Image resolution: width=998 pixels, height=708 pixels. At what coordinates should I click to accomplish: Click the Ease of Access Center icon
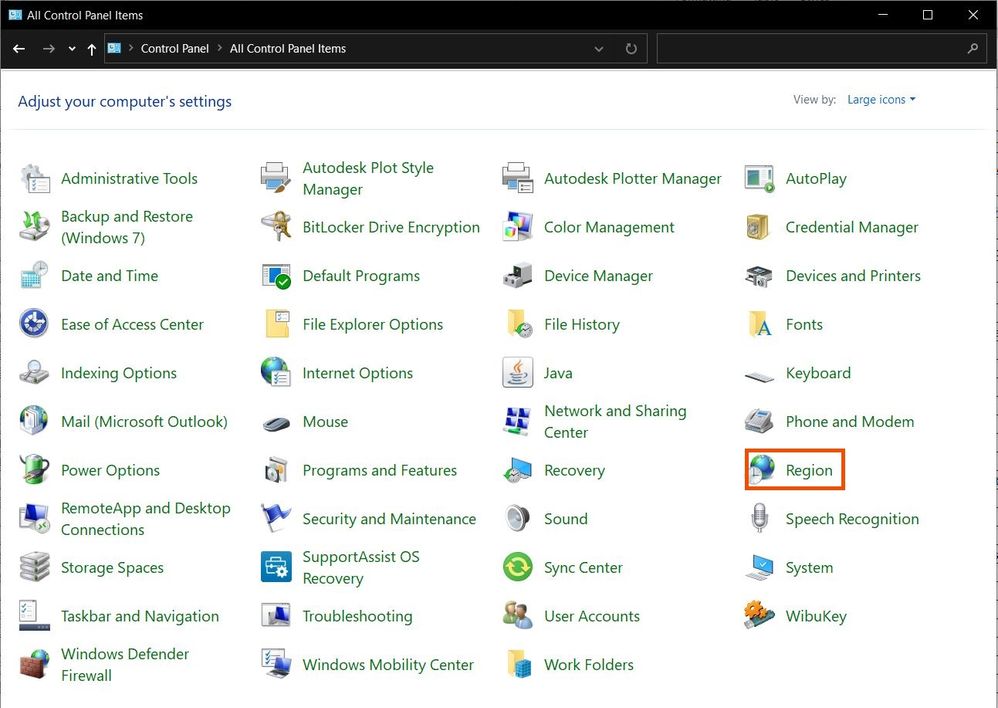tap(34, 324)
